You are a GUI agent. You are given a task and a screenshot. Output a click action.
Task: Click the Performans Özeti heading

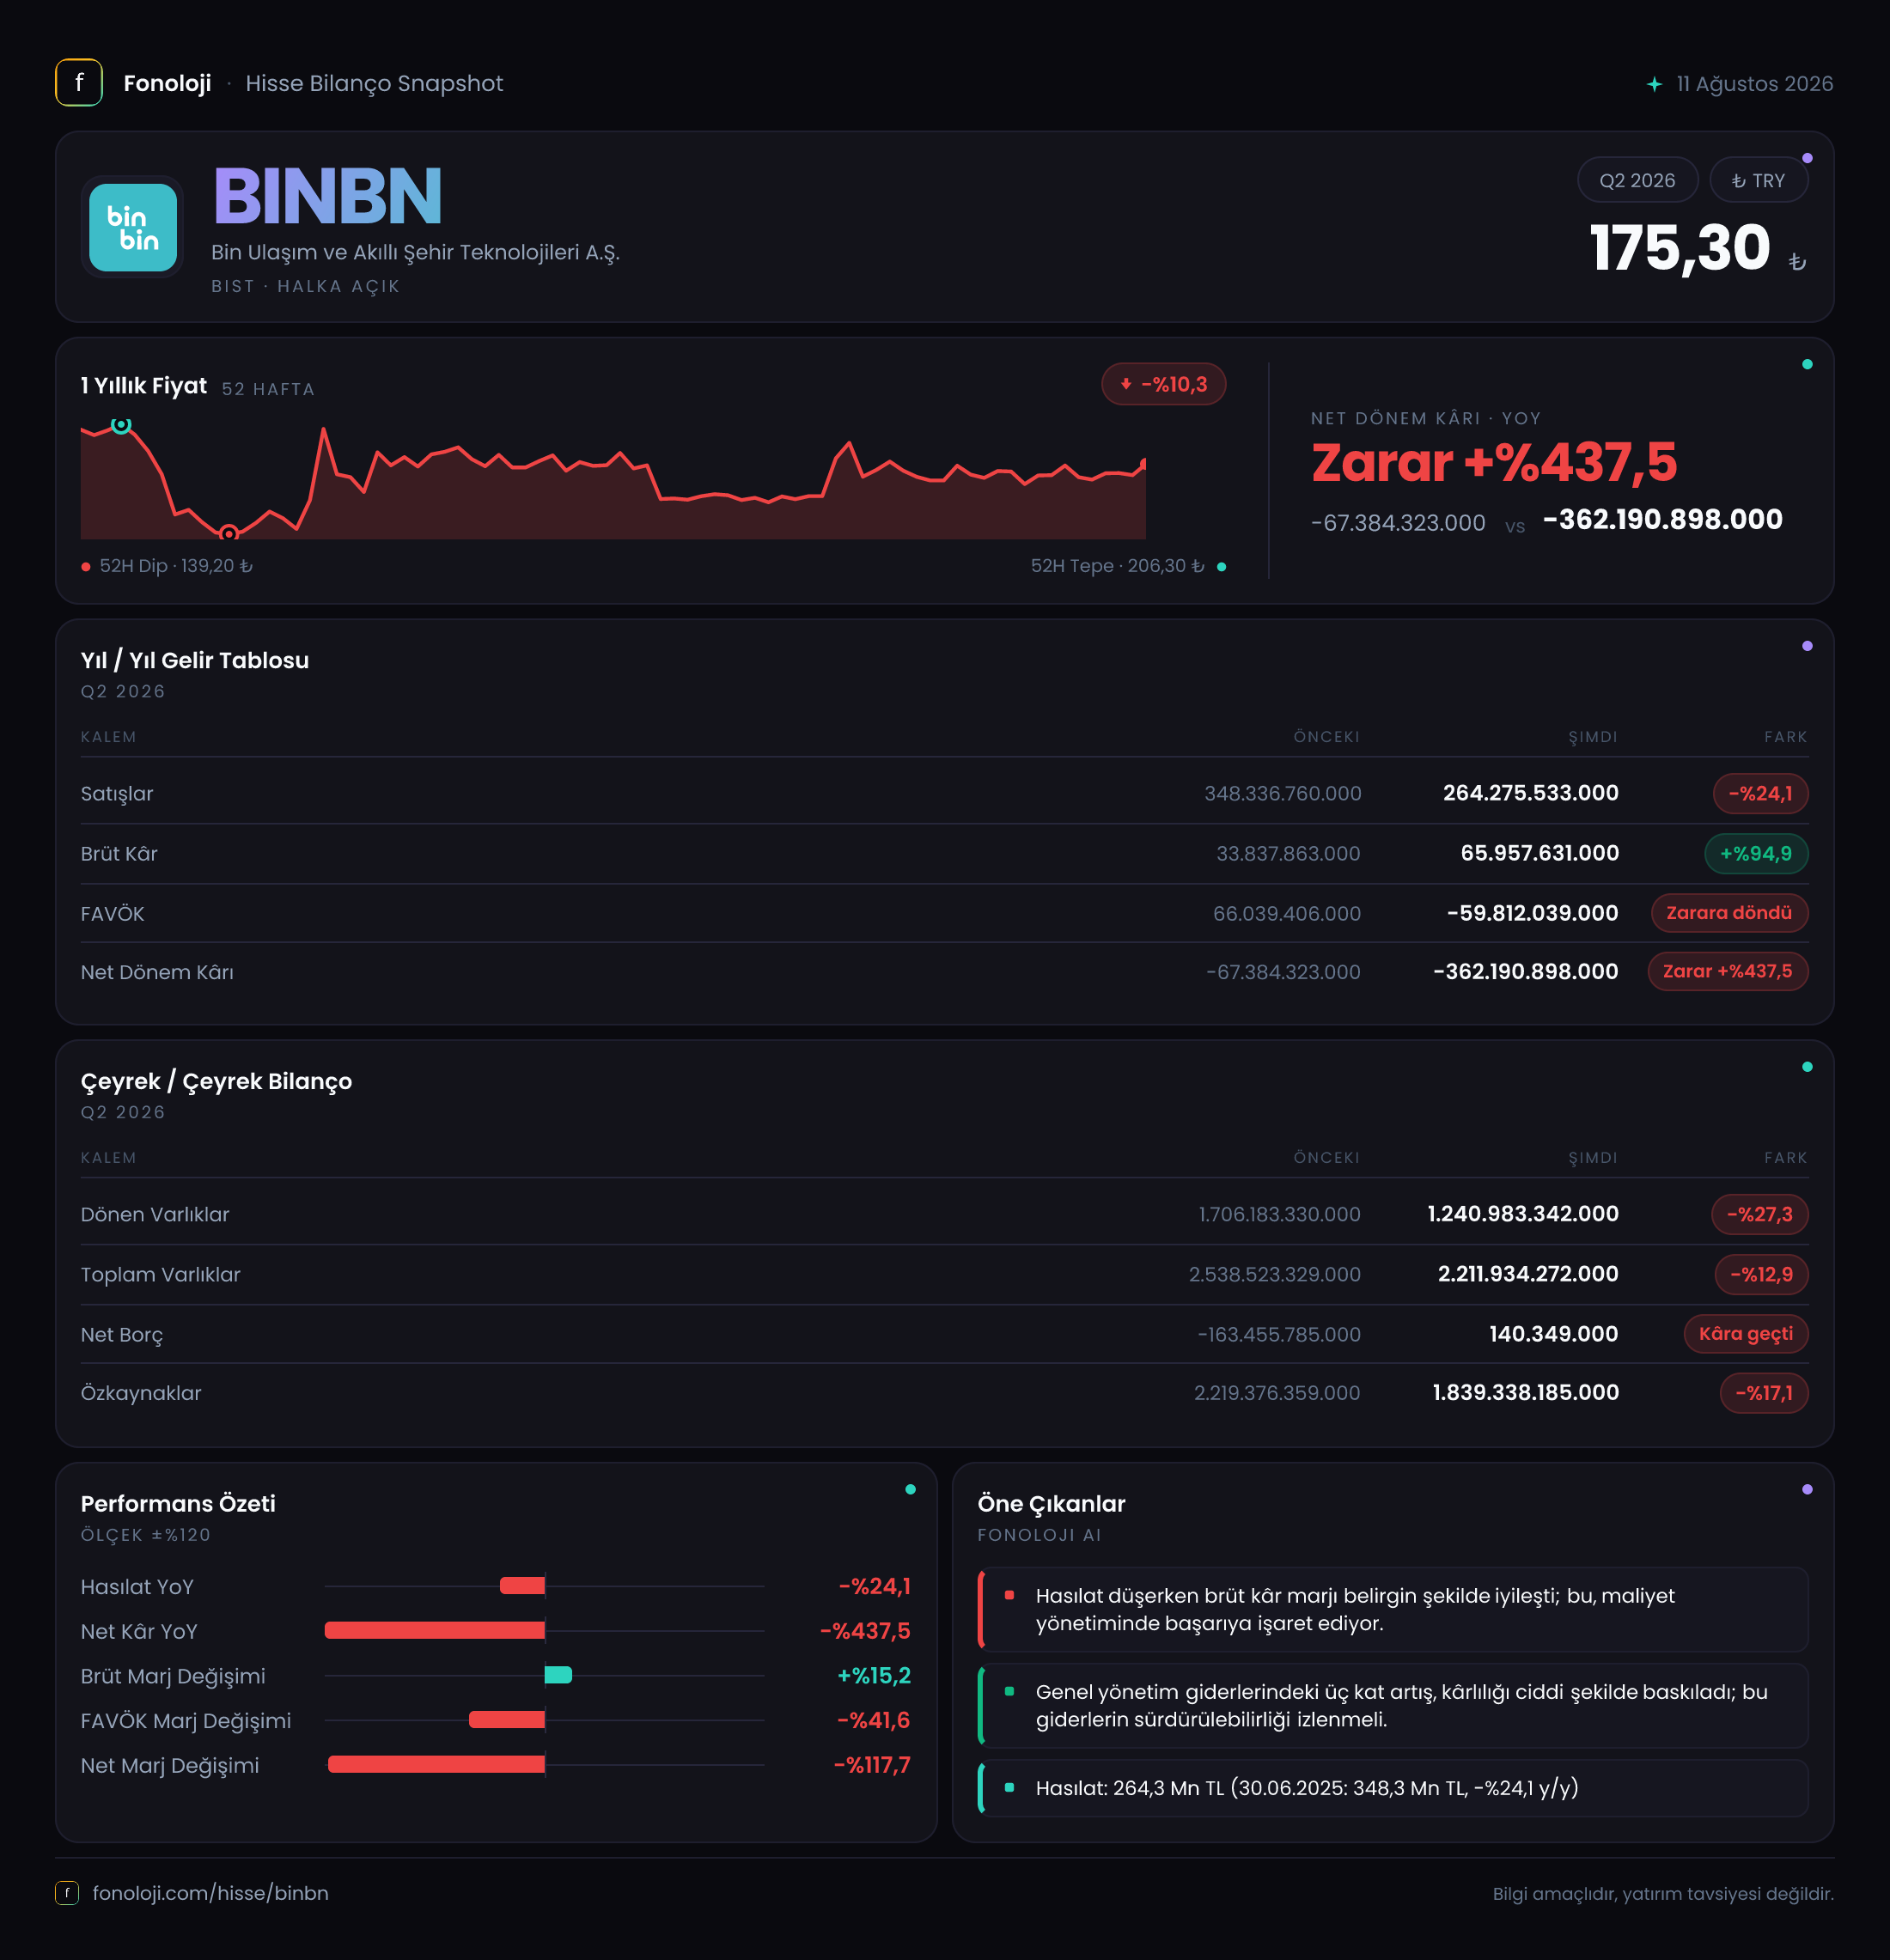click(x=178, y=1503)
